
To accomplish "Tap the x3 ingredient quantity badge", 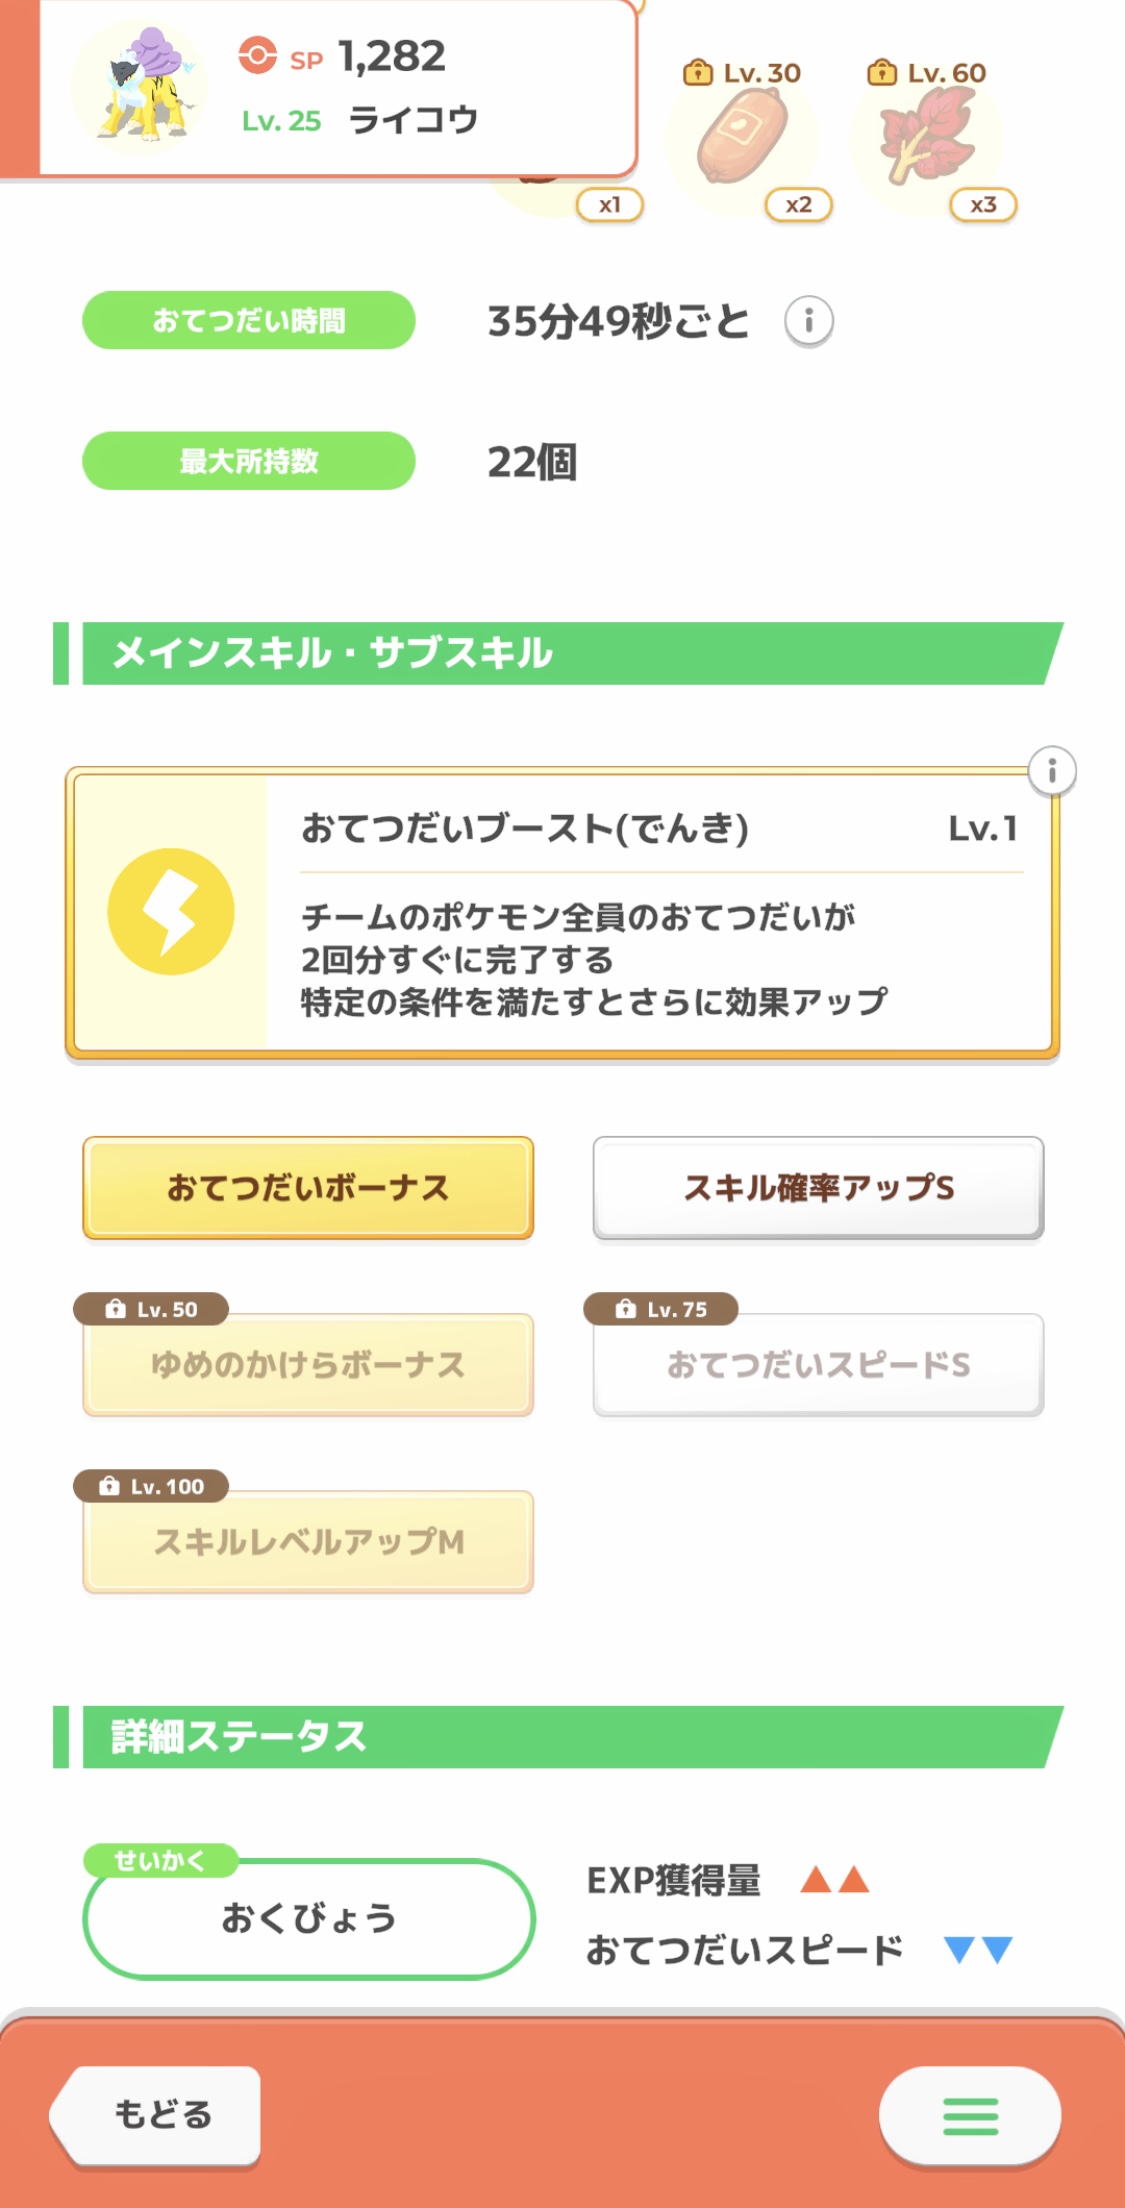I will [x=983, y=205].
